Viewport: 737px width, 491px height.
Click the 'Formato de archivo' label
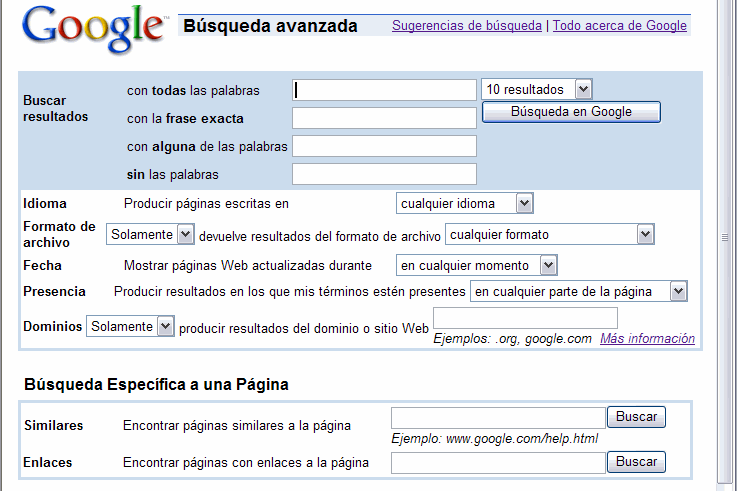pyautogui.click(x=59, y=234)
